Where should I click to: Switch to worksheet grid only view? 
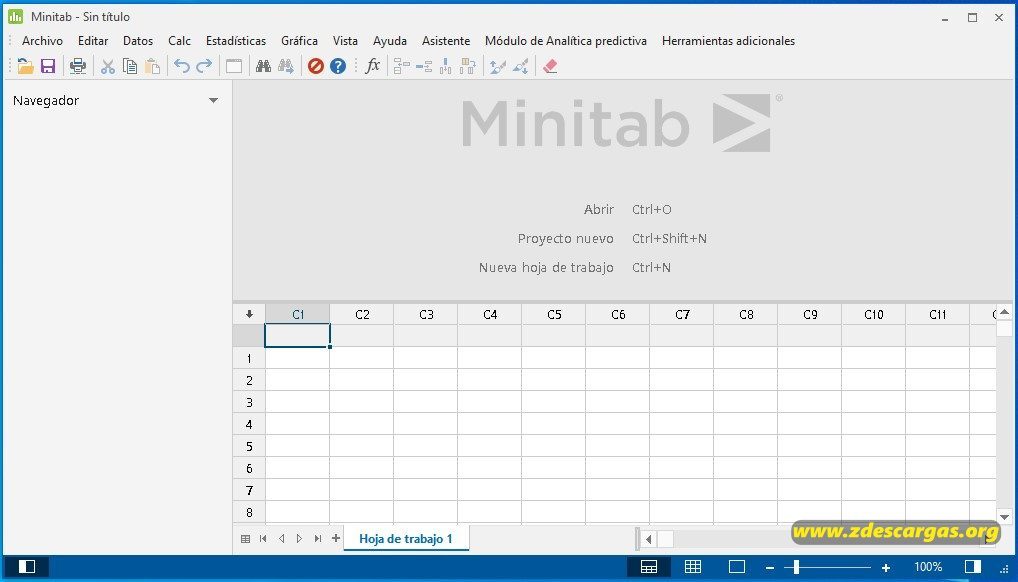[693, 566]
